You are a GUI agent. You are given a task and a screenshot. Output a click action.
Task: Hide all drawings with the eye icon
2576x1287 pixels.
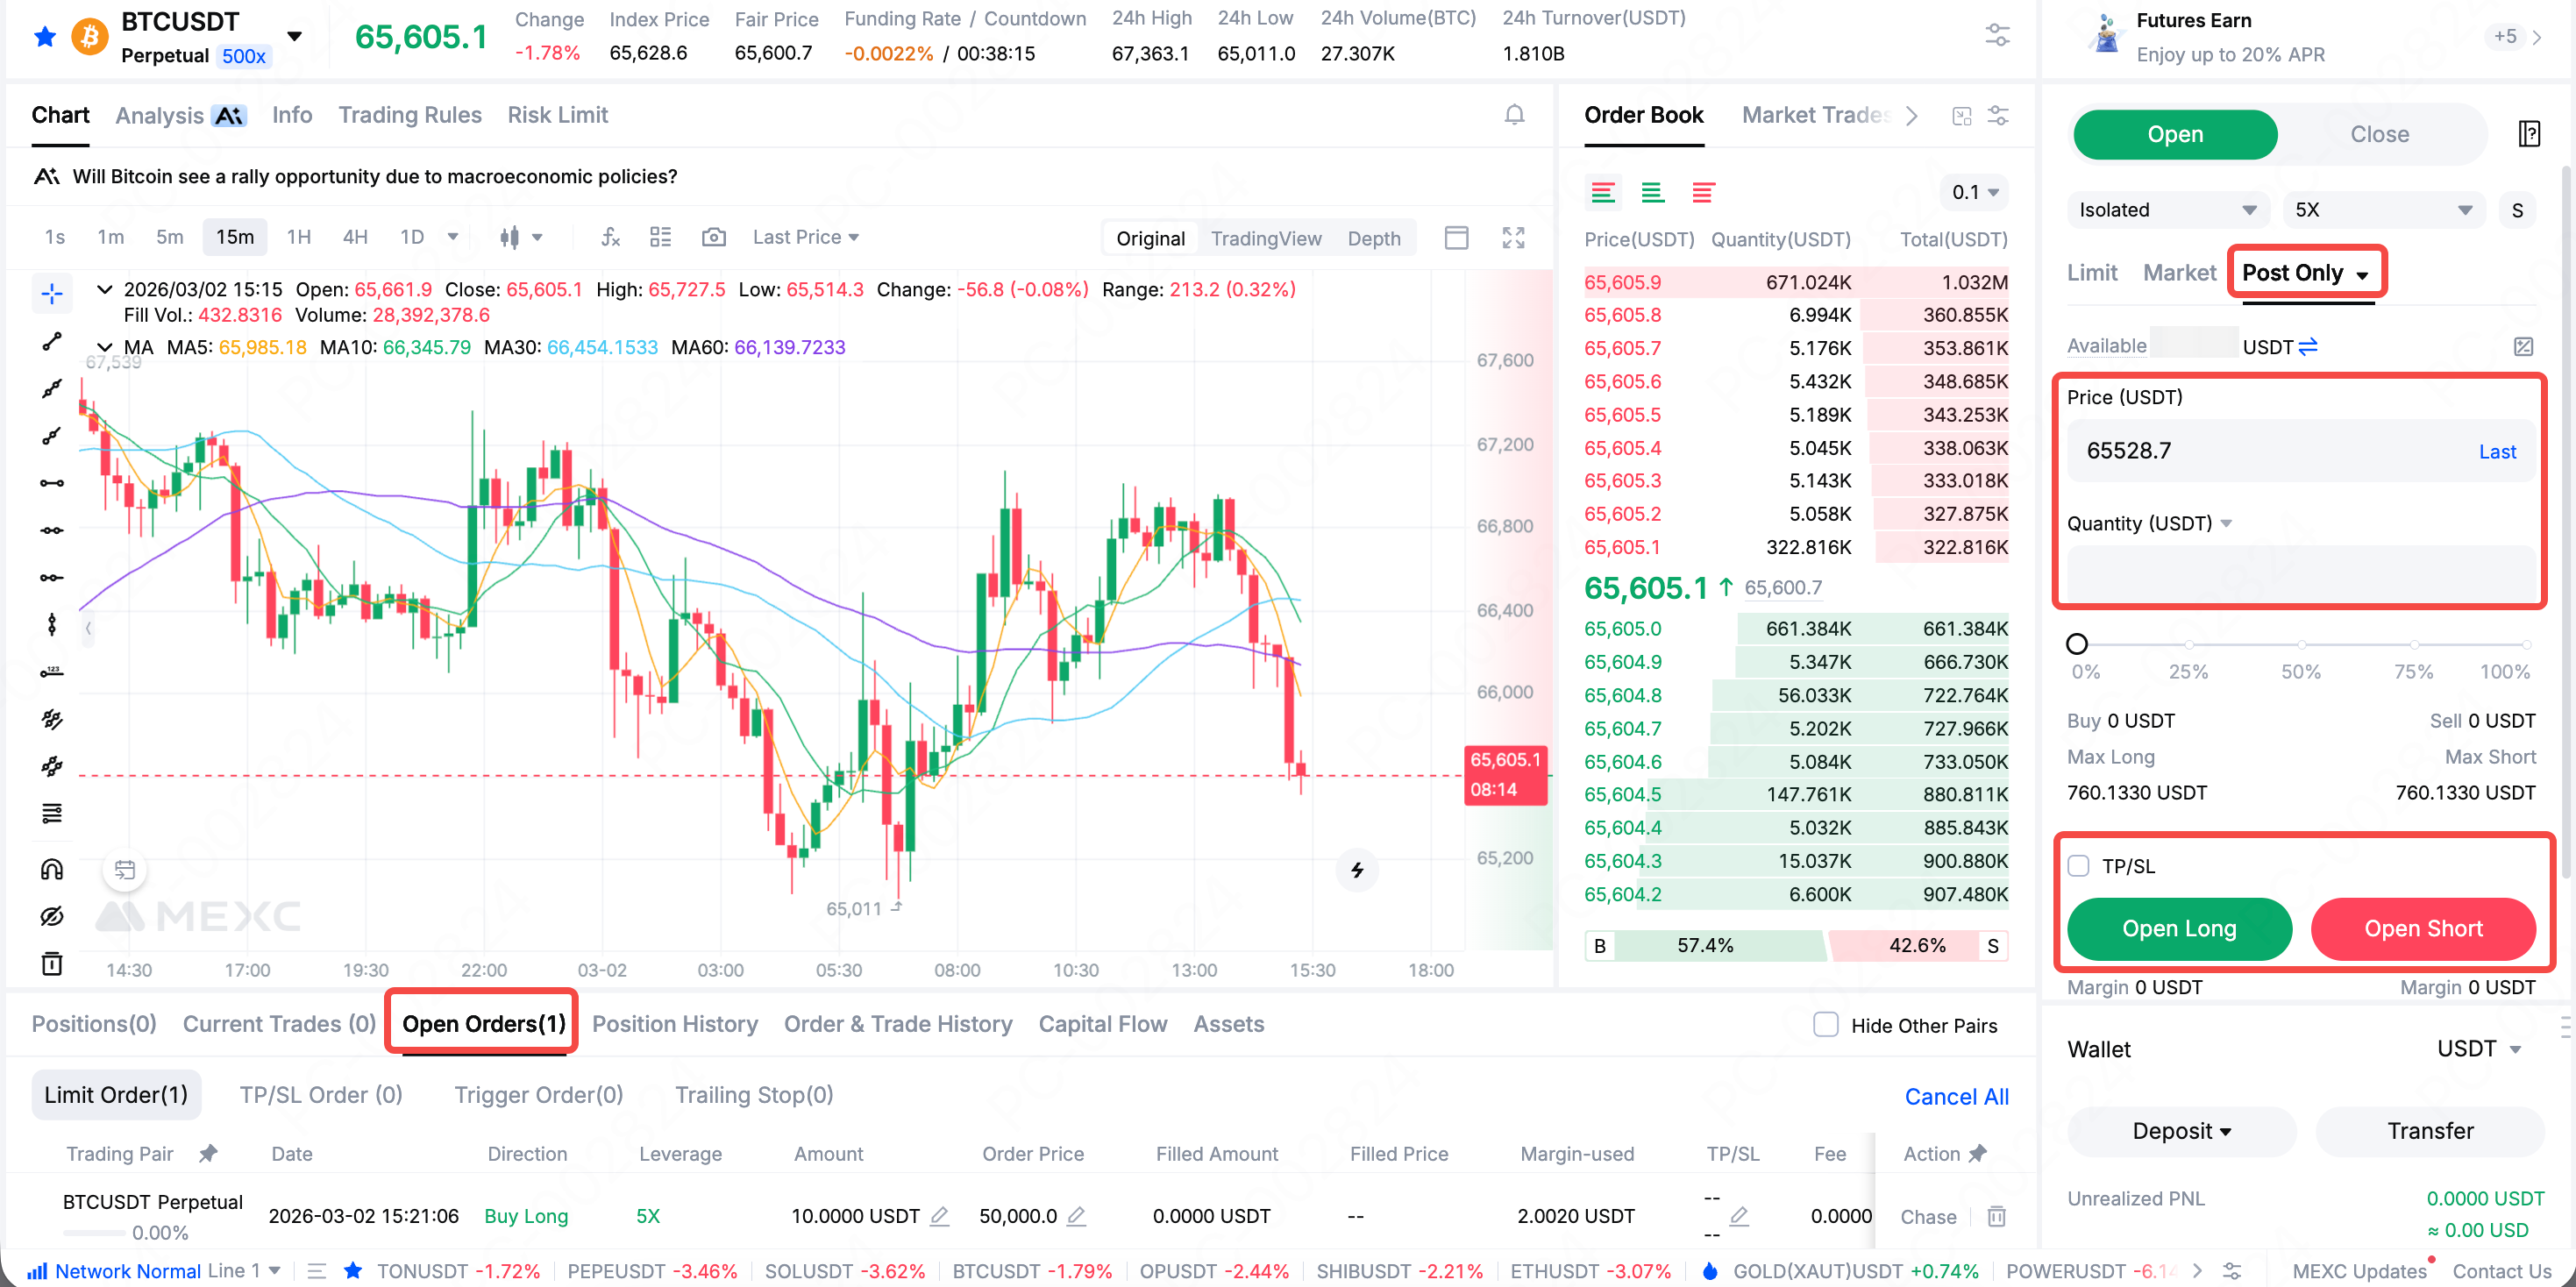pos(52,915)
